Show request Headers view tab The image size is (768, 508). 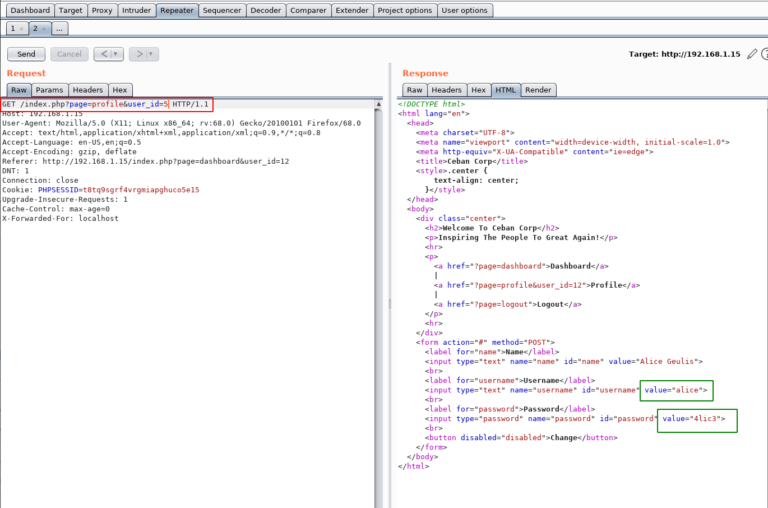pos(88,90)
